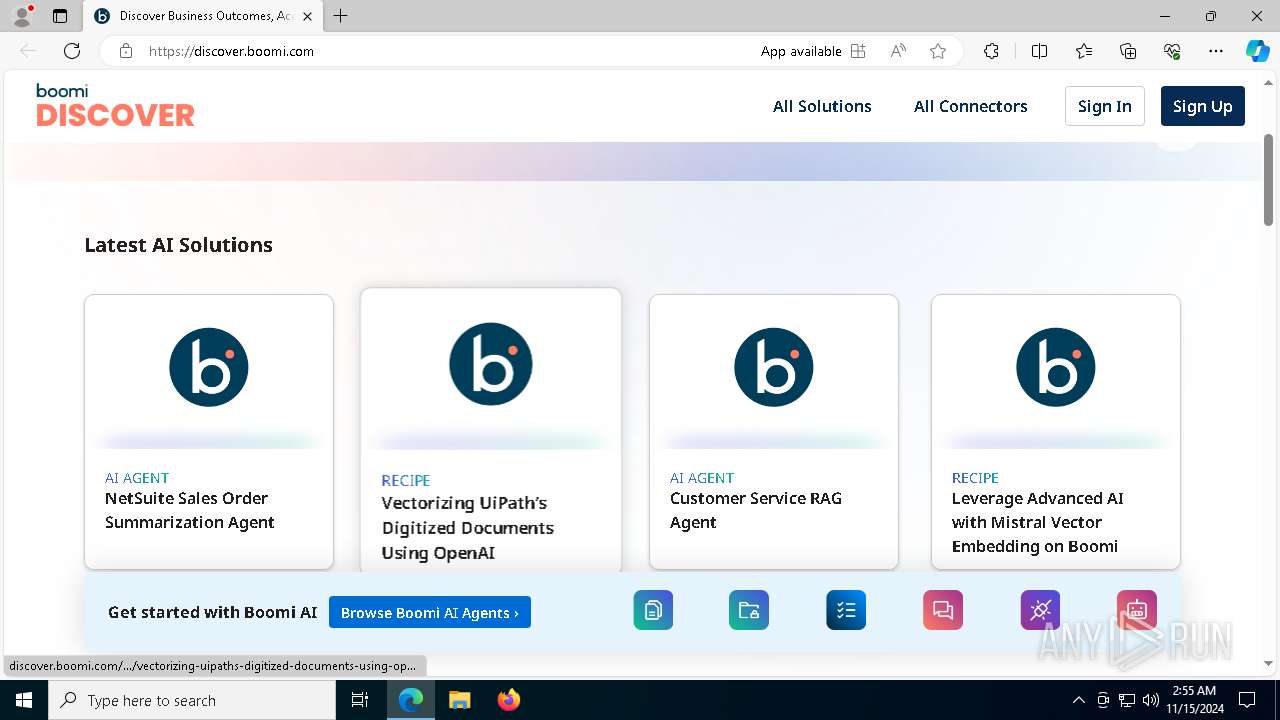Click the NetSuite Sales Order card logo
The height and width of the screenshot is (720, 1280).
click(209, 367)
